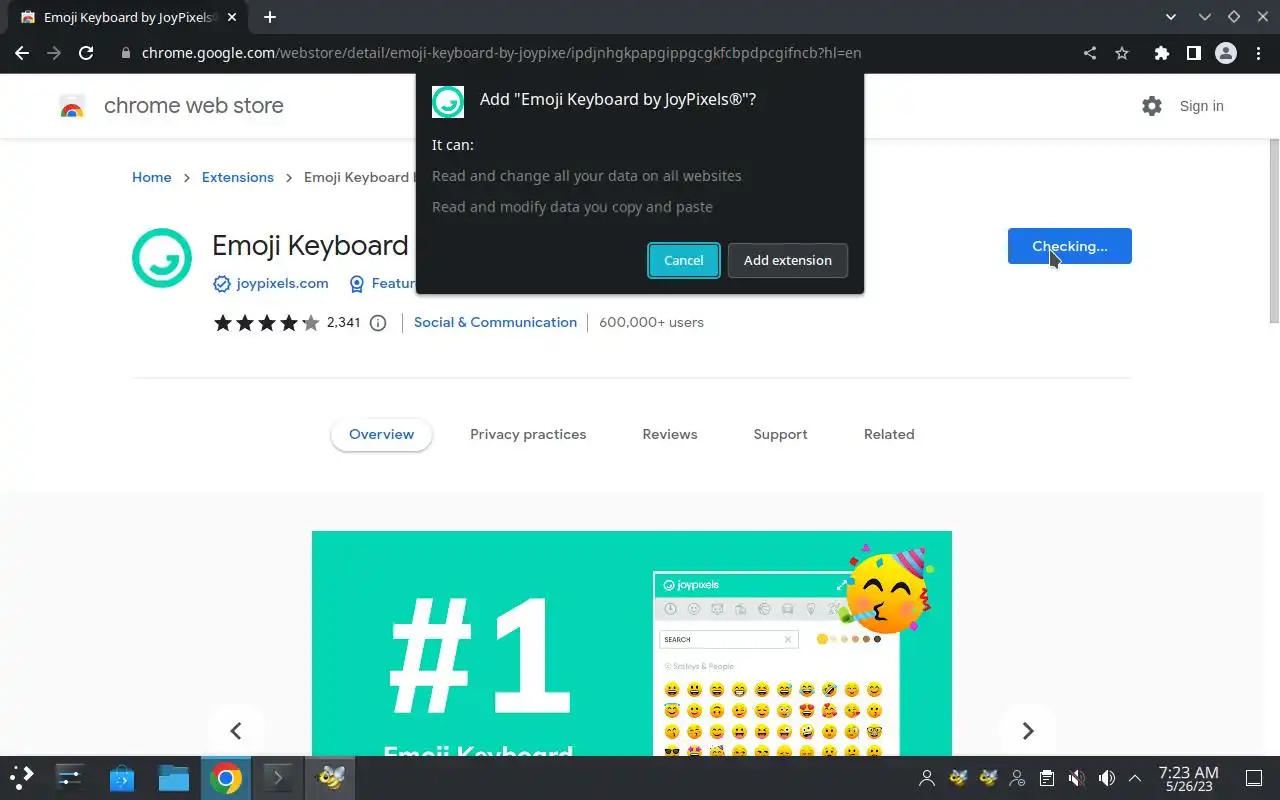Click the address bar URL

click(501, 53)
